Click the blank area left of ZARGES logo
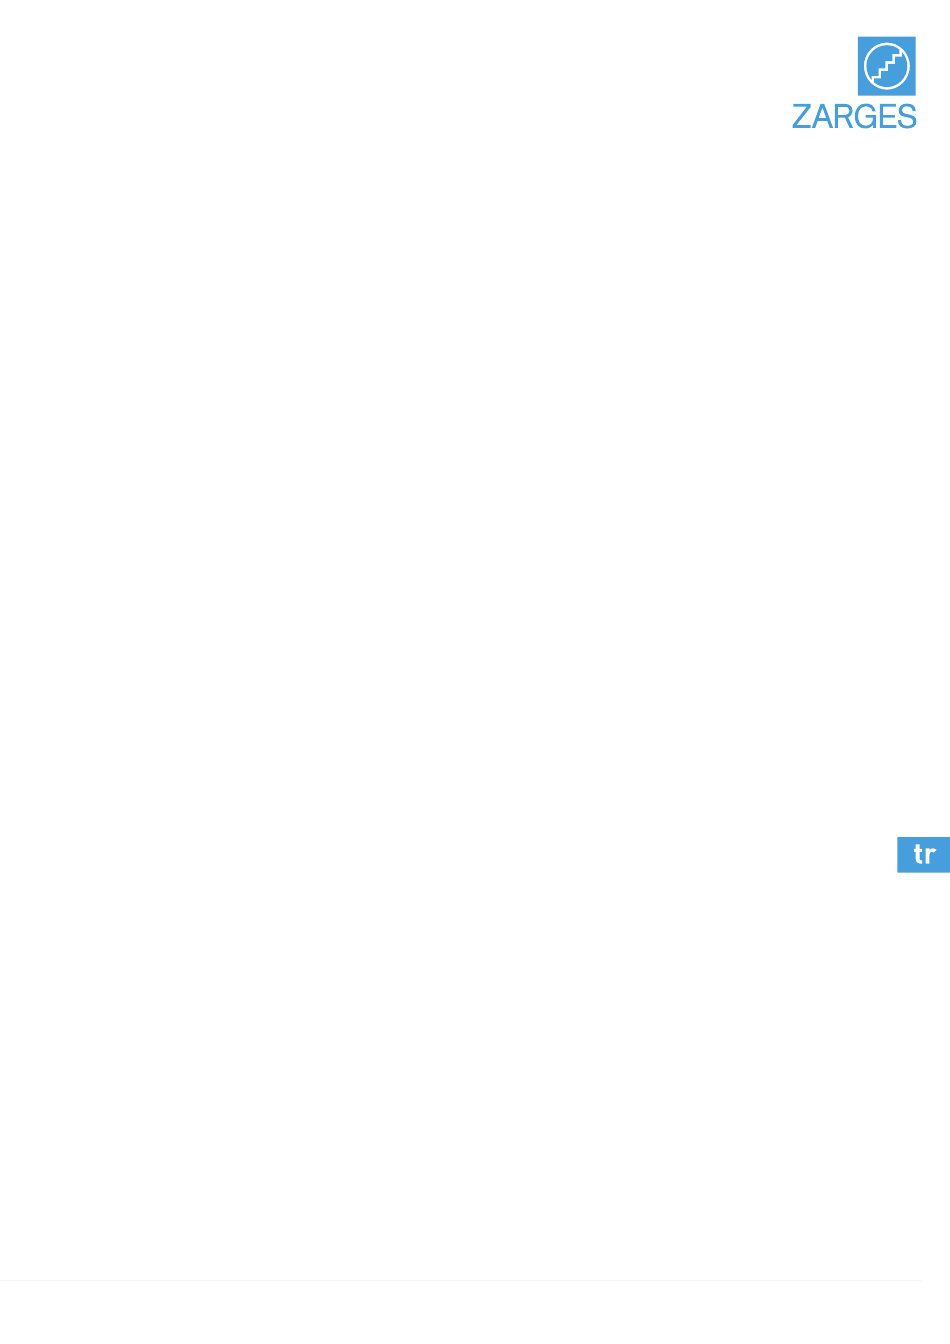This screenshot has width=950, height=1344. [x=400, y=80]
